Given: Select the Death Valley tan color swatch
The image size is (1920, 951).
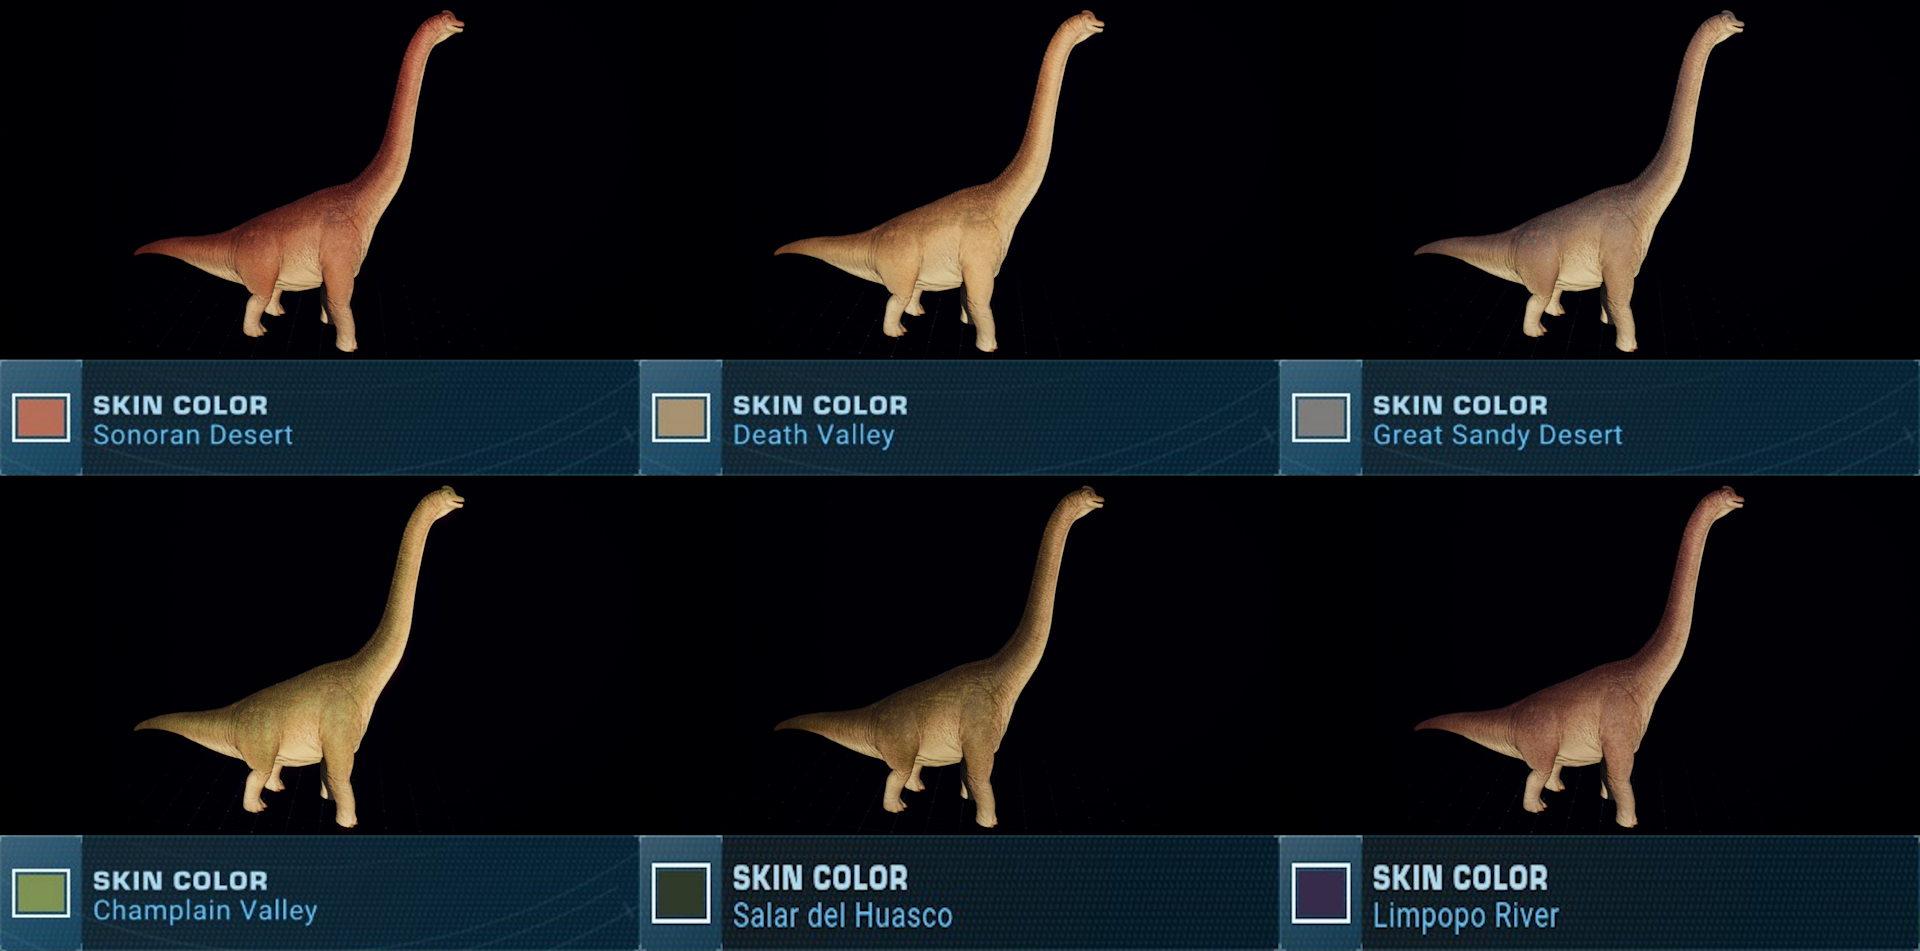Looking at the screenshot, I should point(681,418).
